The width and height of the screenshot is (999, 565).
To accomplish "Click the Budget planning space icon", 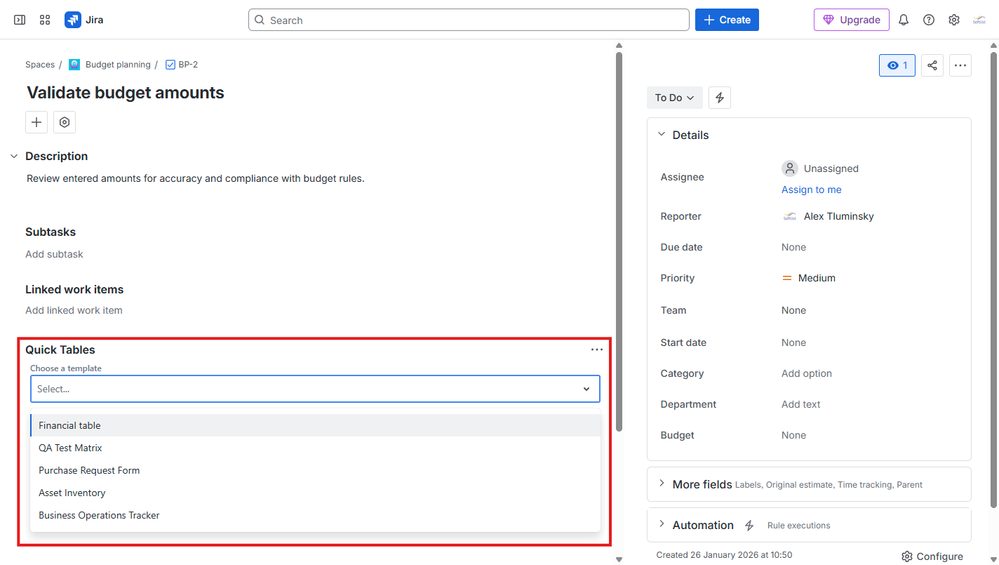I will click(x=75, y=64).
